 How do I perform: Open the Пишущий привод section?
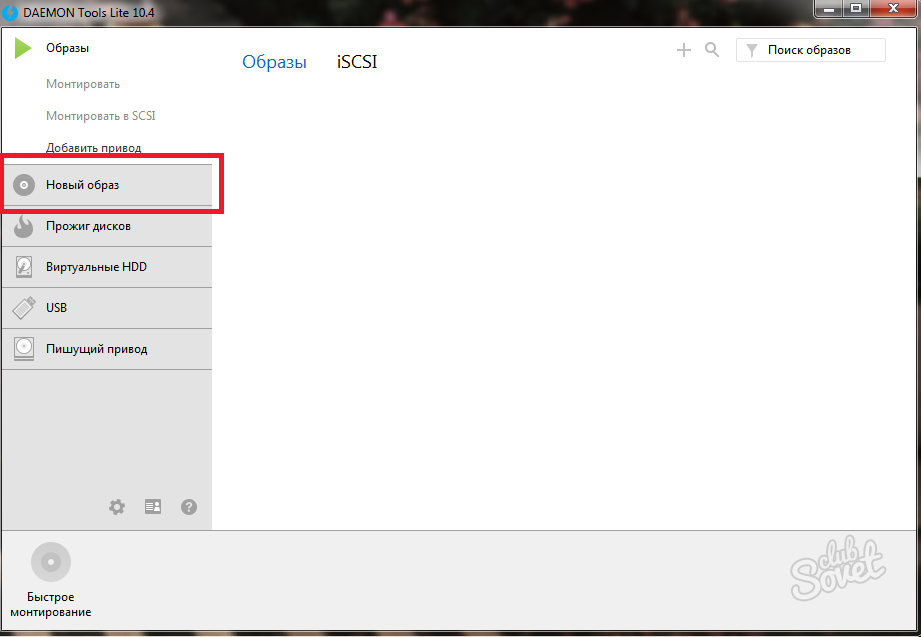tap(96, 349)
